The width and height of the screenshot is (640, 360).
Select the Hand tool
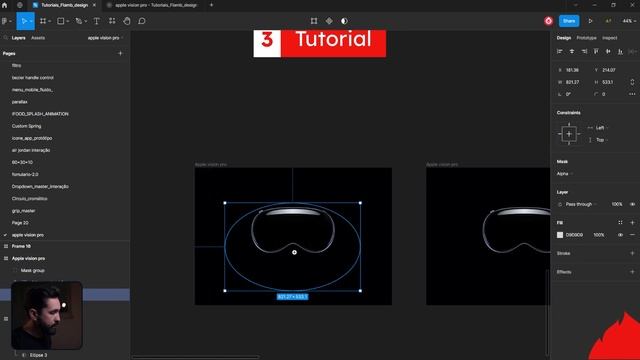[127, 21]
